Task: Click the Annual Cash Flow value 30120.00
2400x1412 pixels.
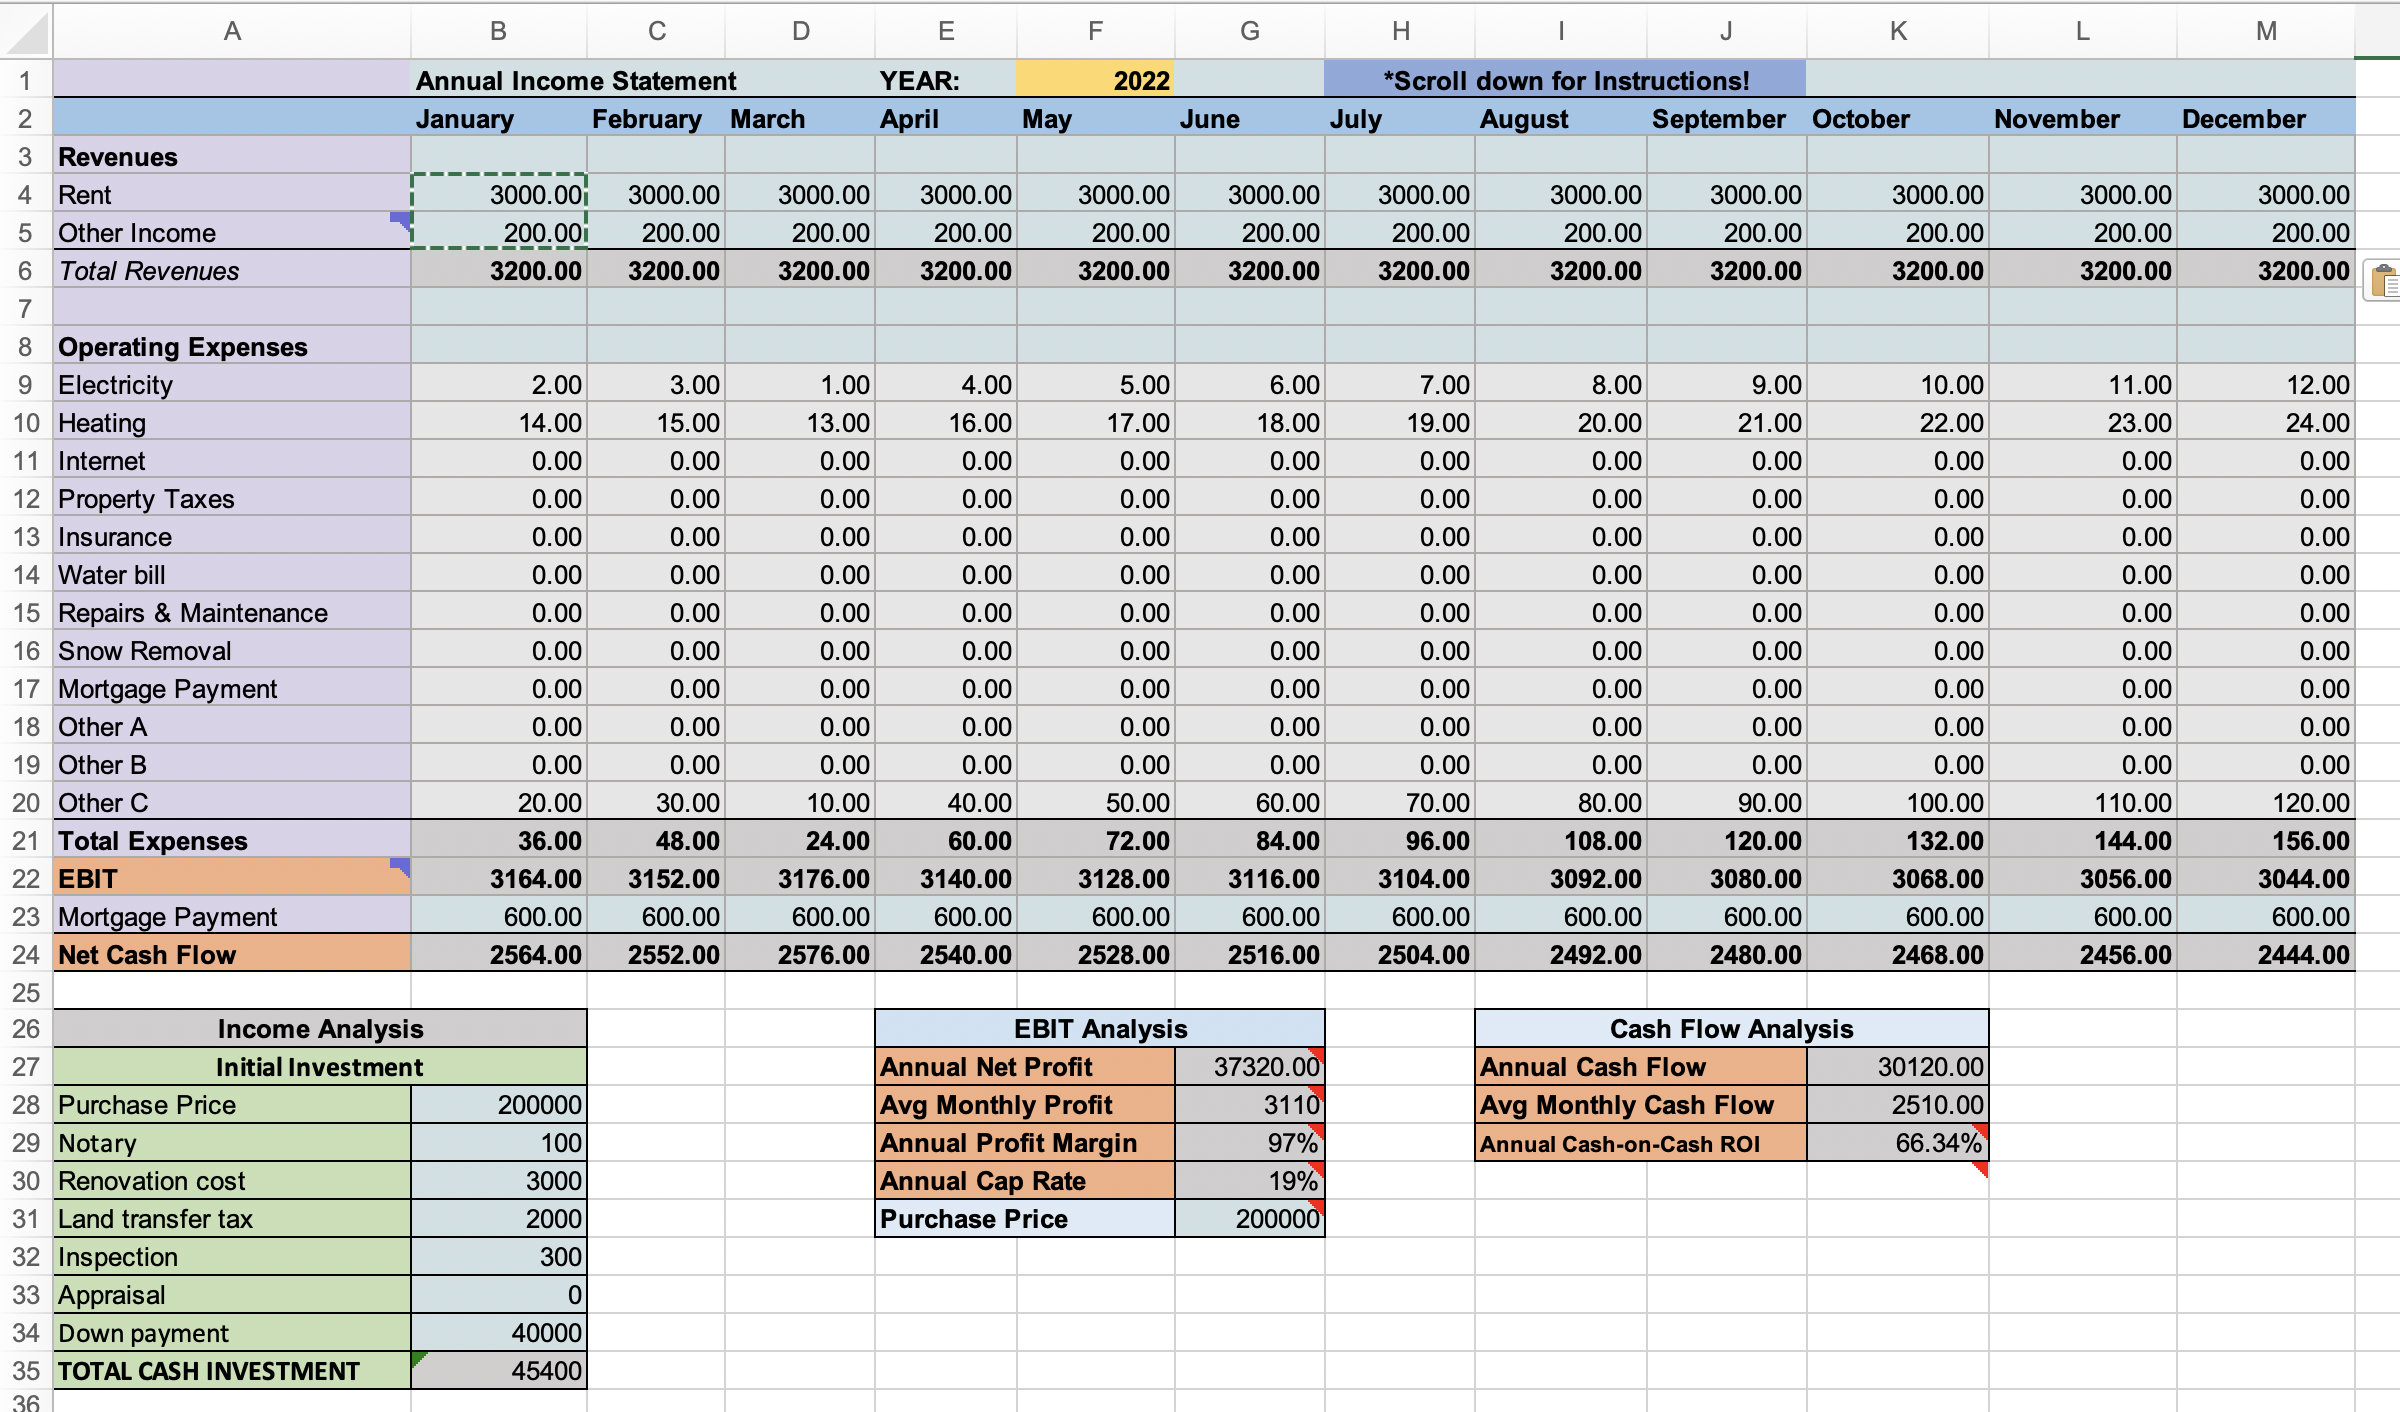Action: (x=1898, y=1067)
